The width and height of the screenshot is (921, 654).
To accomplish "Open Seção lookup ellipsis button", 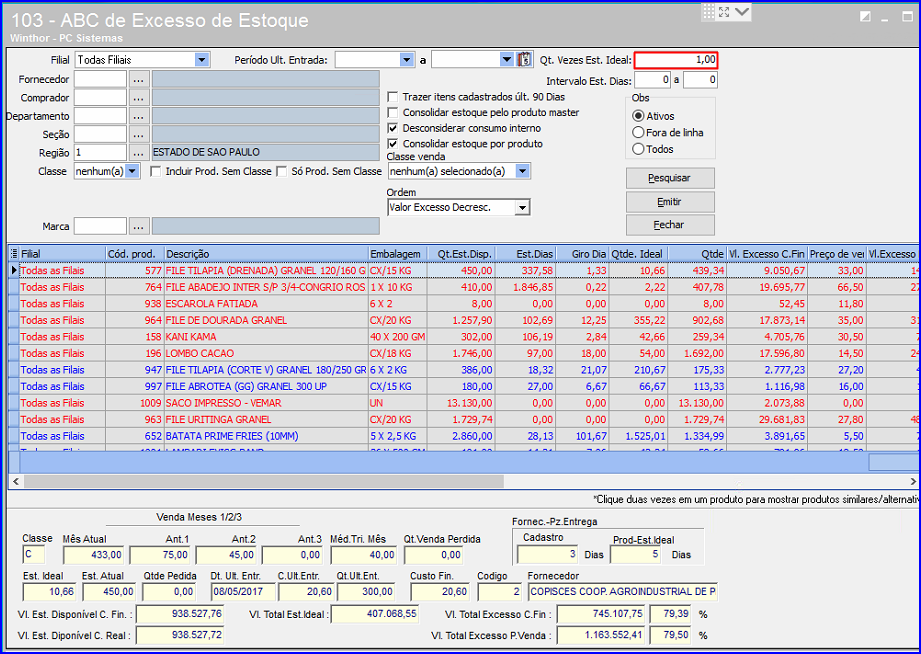I will point(138,135).
